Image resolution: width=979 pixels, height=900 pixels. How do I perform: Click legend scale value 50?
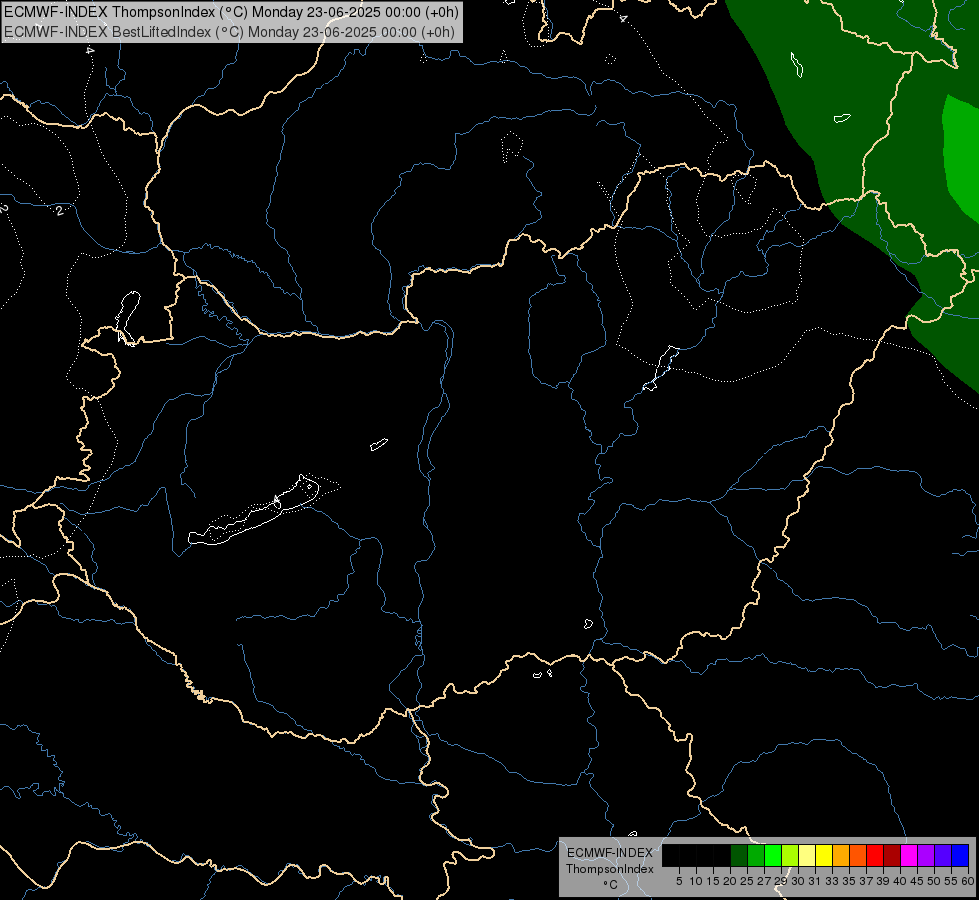(933, 881)
